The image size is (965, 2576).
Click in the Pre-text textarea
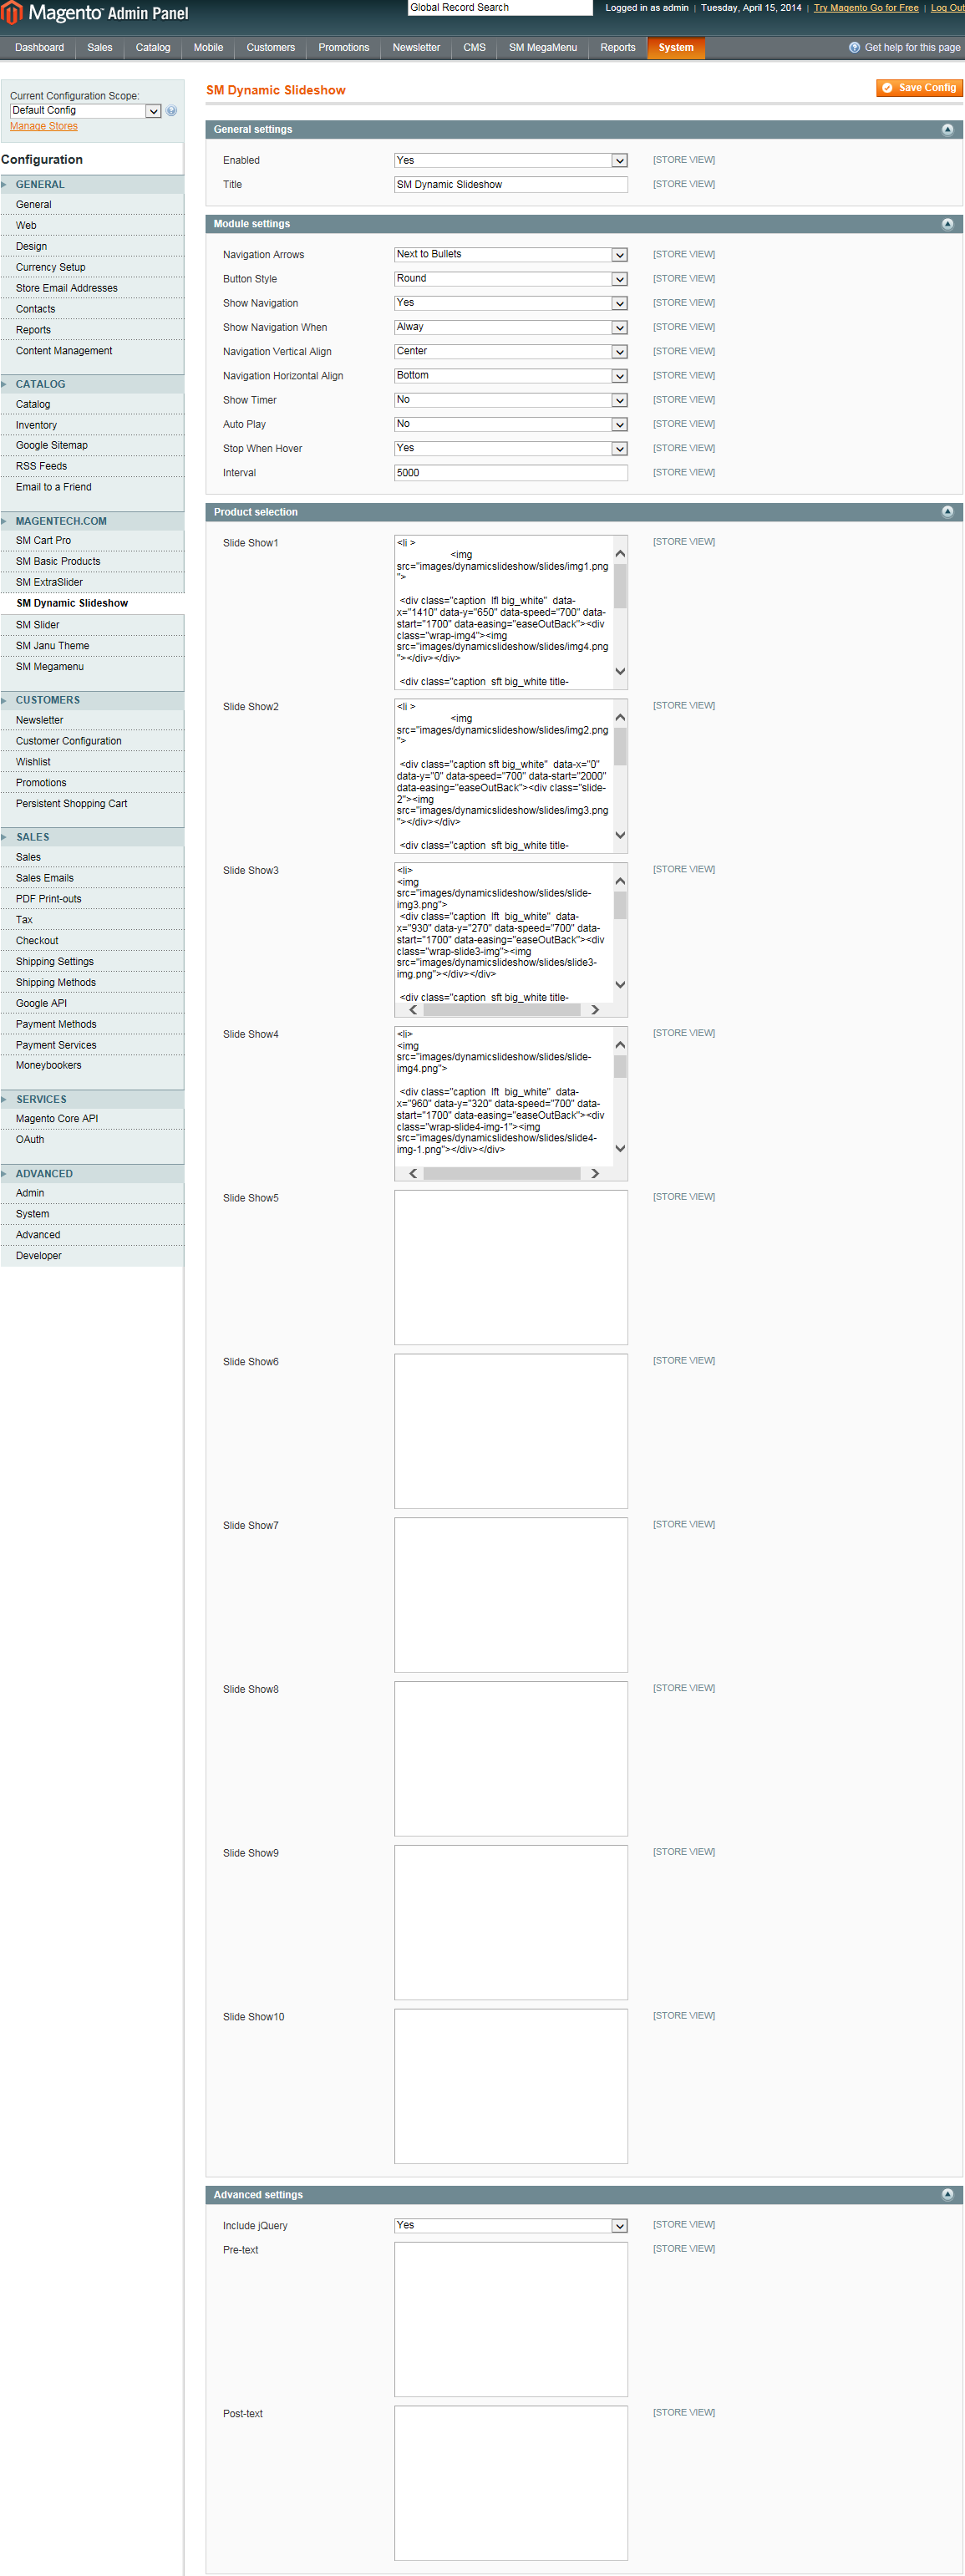[x=511, y=2320]
